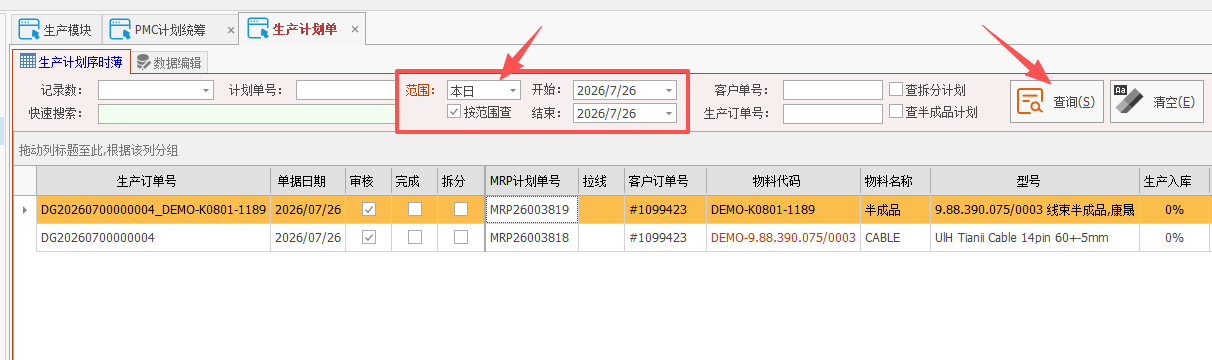1212x360 pixels.
Task: Toggle 完成 checkbox for row DG20260700000004_DEMO-K0801-1189
Action: pyautogui.click(x=414, y=210)
